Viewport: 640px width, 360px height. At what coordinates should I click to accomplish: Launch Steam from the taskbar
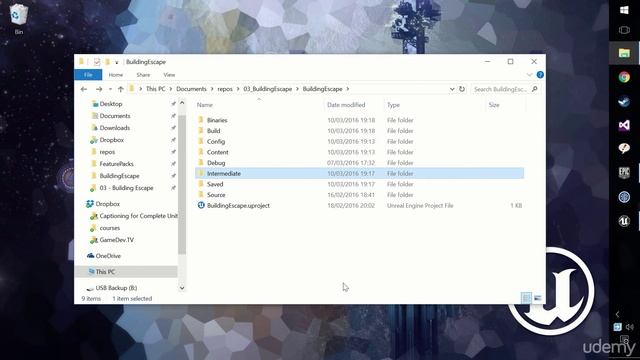[x=624, y=101]
